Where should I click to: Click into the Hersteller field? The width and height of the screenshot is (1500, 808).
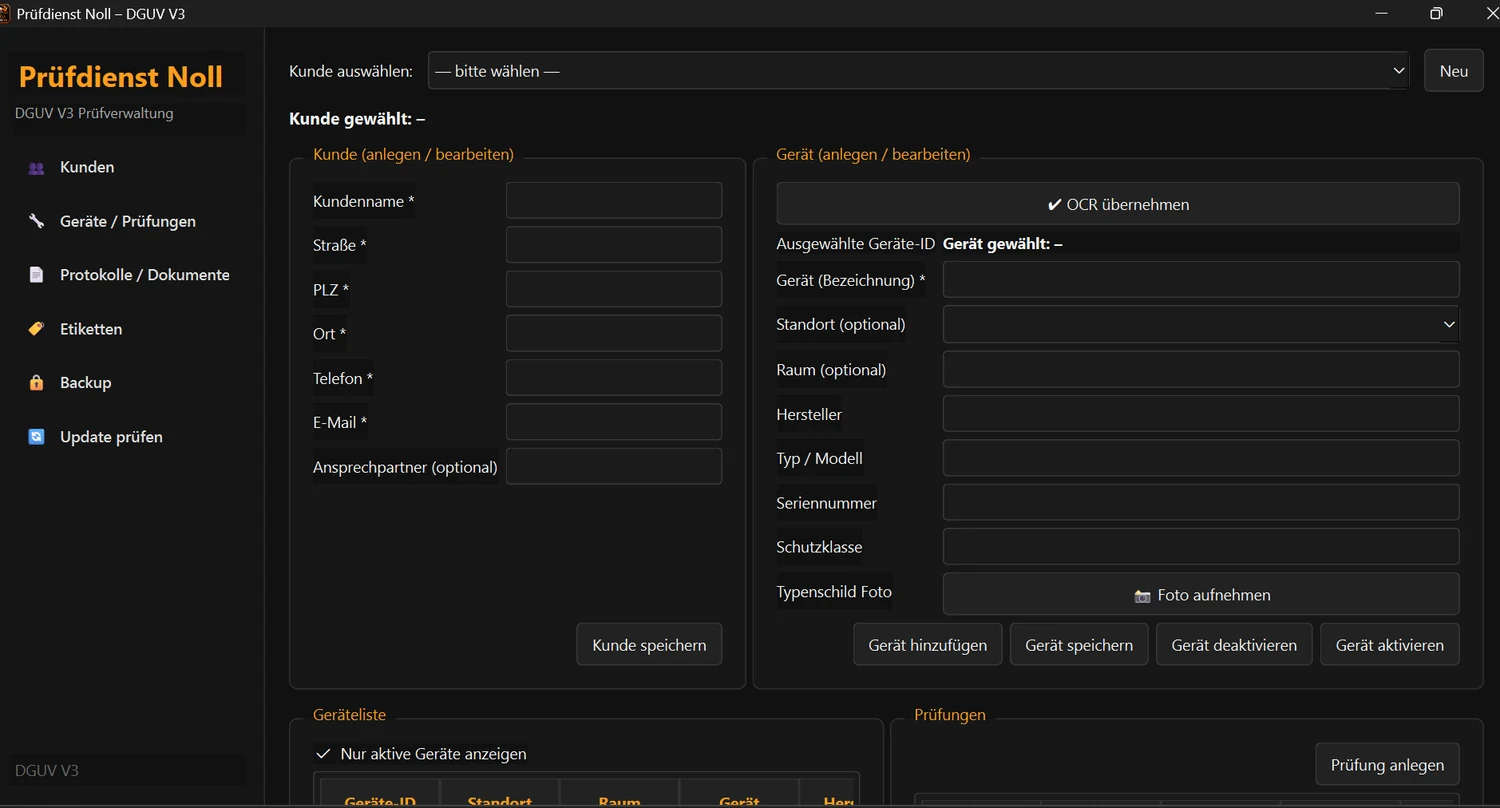coord(1201,414)
